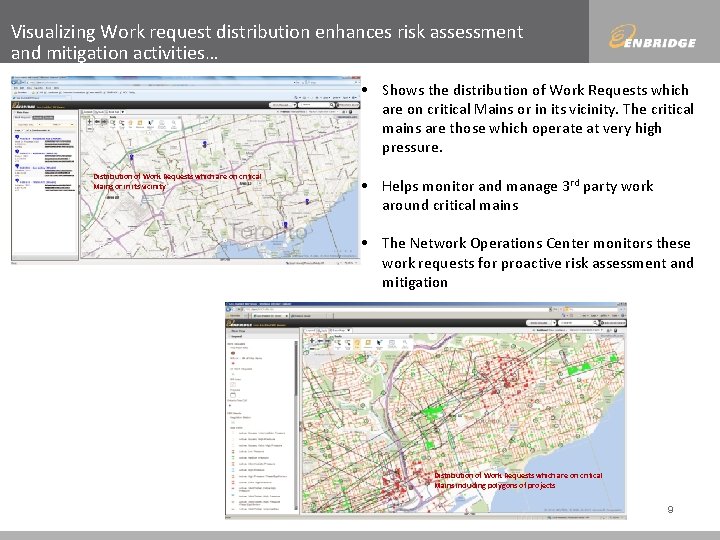
Task: Click search magnifier icon in bottom screenshot header
Action: point(595,323)
